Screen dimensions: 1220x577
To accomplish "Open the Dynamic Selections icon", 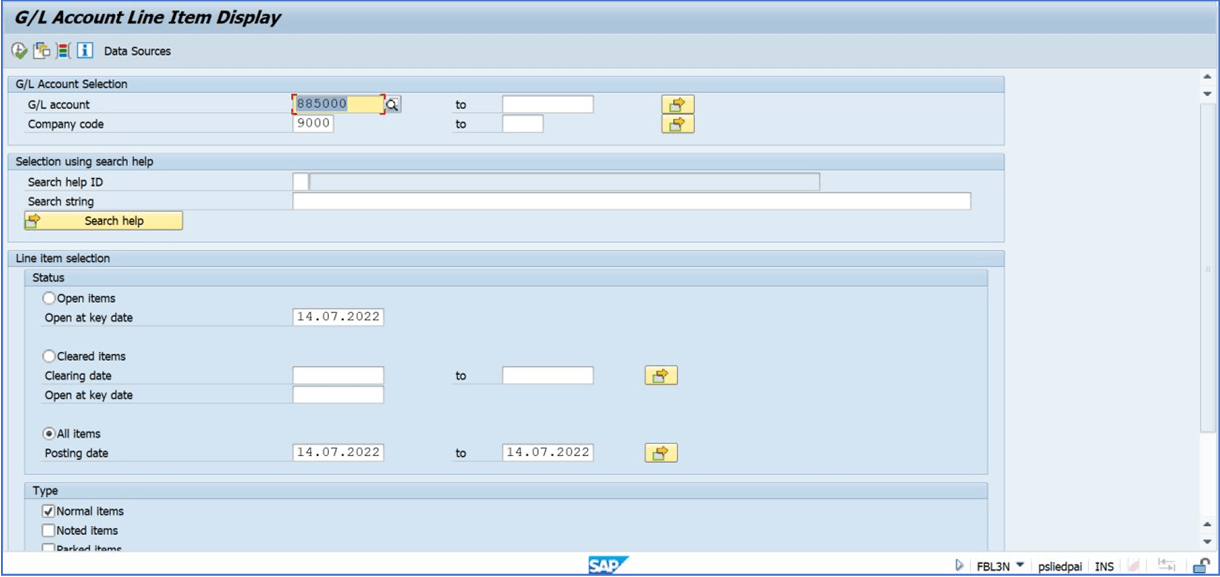I will (63, 51).
